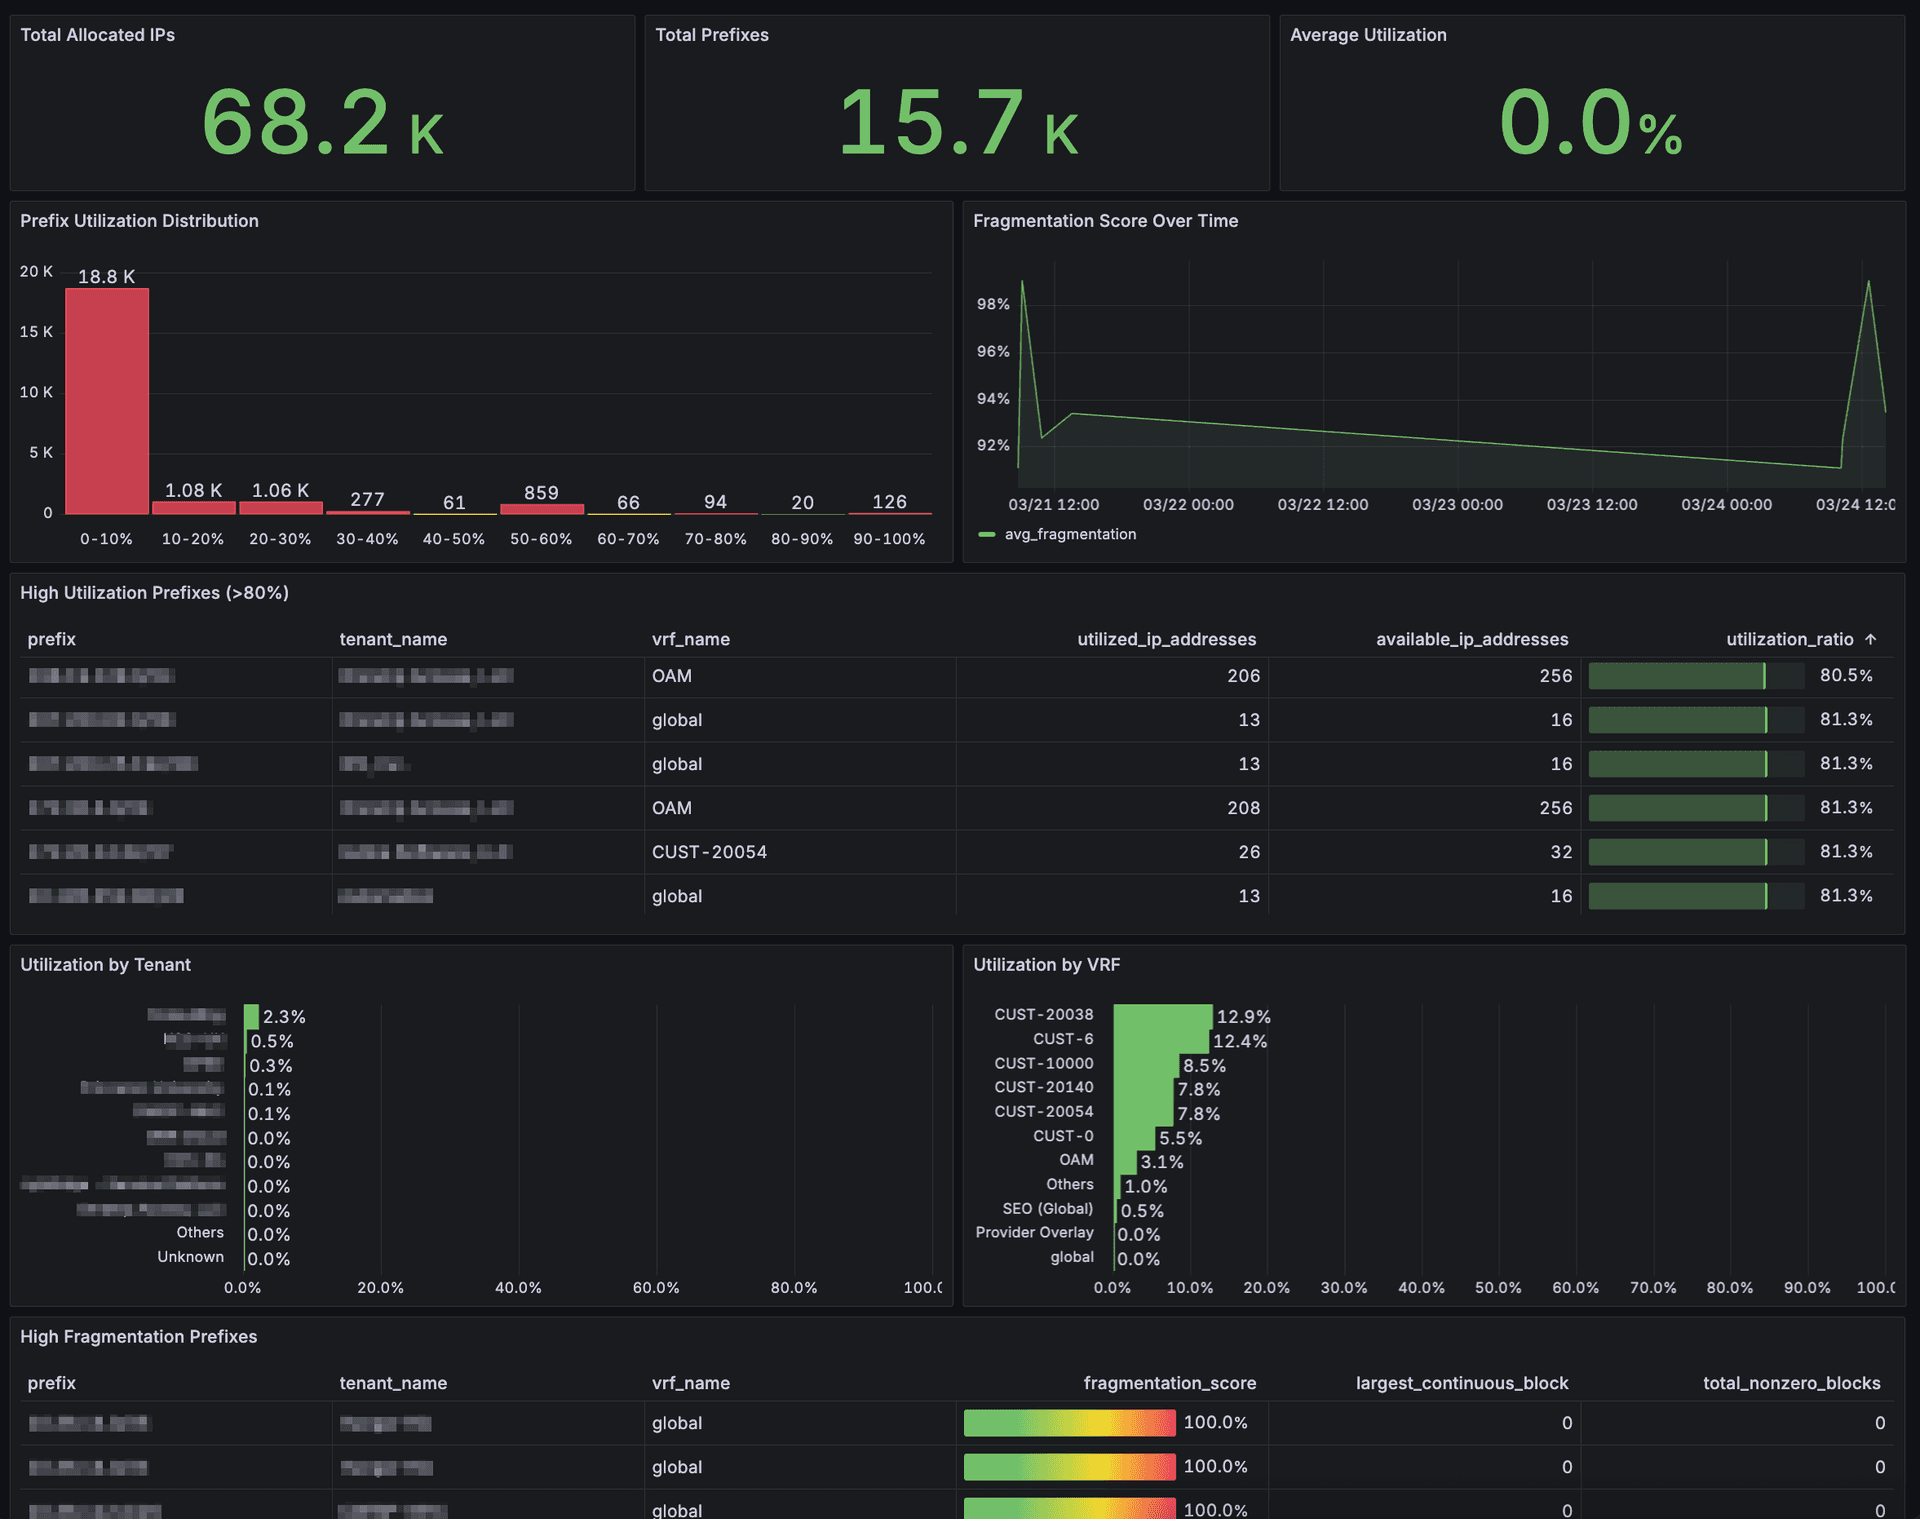Click the 80.5% utilization gauge bar
The height and width of the screenshot is (1519, 1920).
coord(1690,675)
